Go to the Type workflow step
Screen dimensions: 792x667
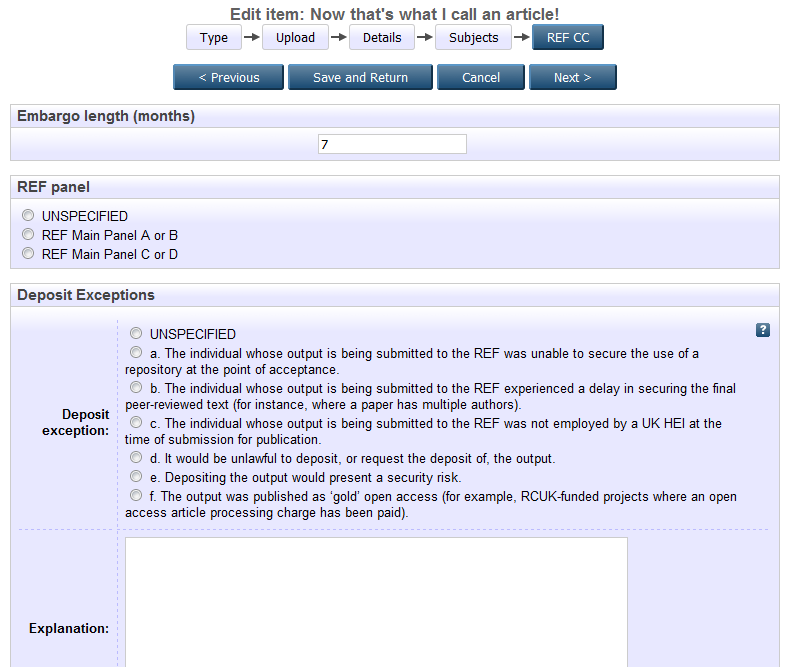pyautogui.click(x=214, y=38)
